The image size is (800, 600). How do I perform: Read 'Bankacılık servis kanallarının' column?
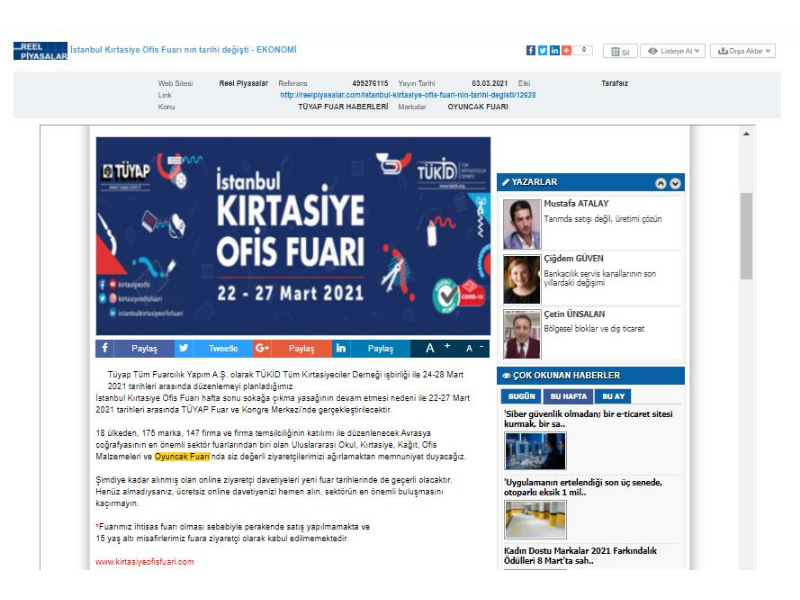click(x=600, y=278)
